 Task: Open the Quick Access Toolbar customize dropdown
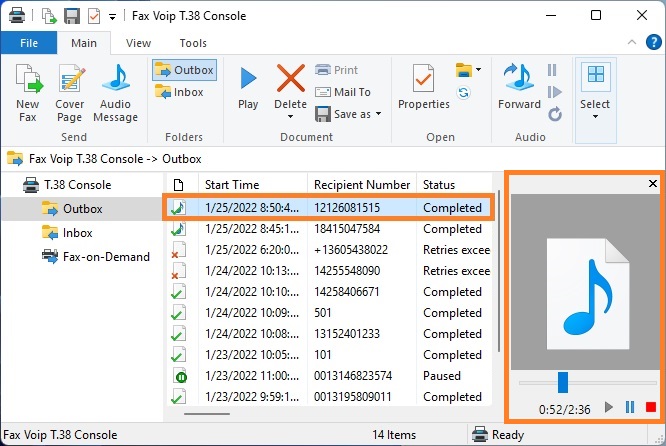click(x=113, y=17)
